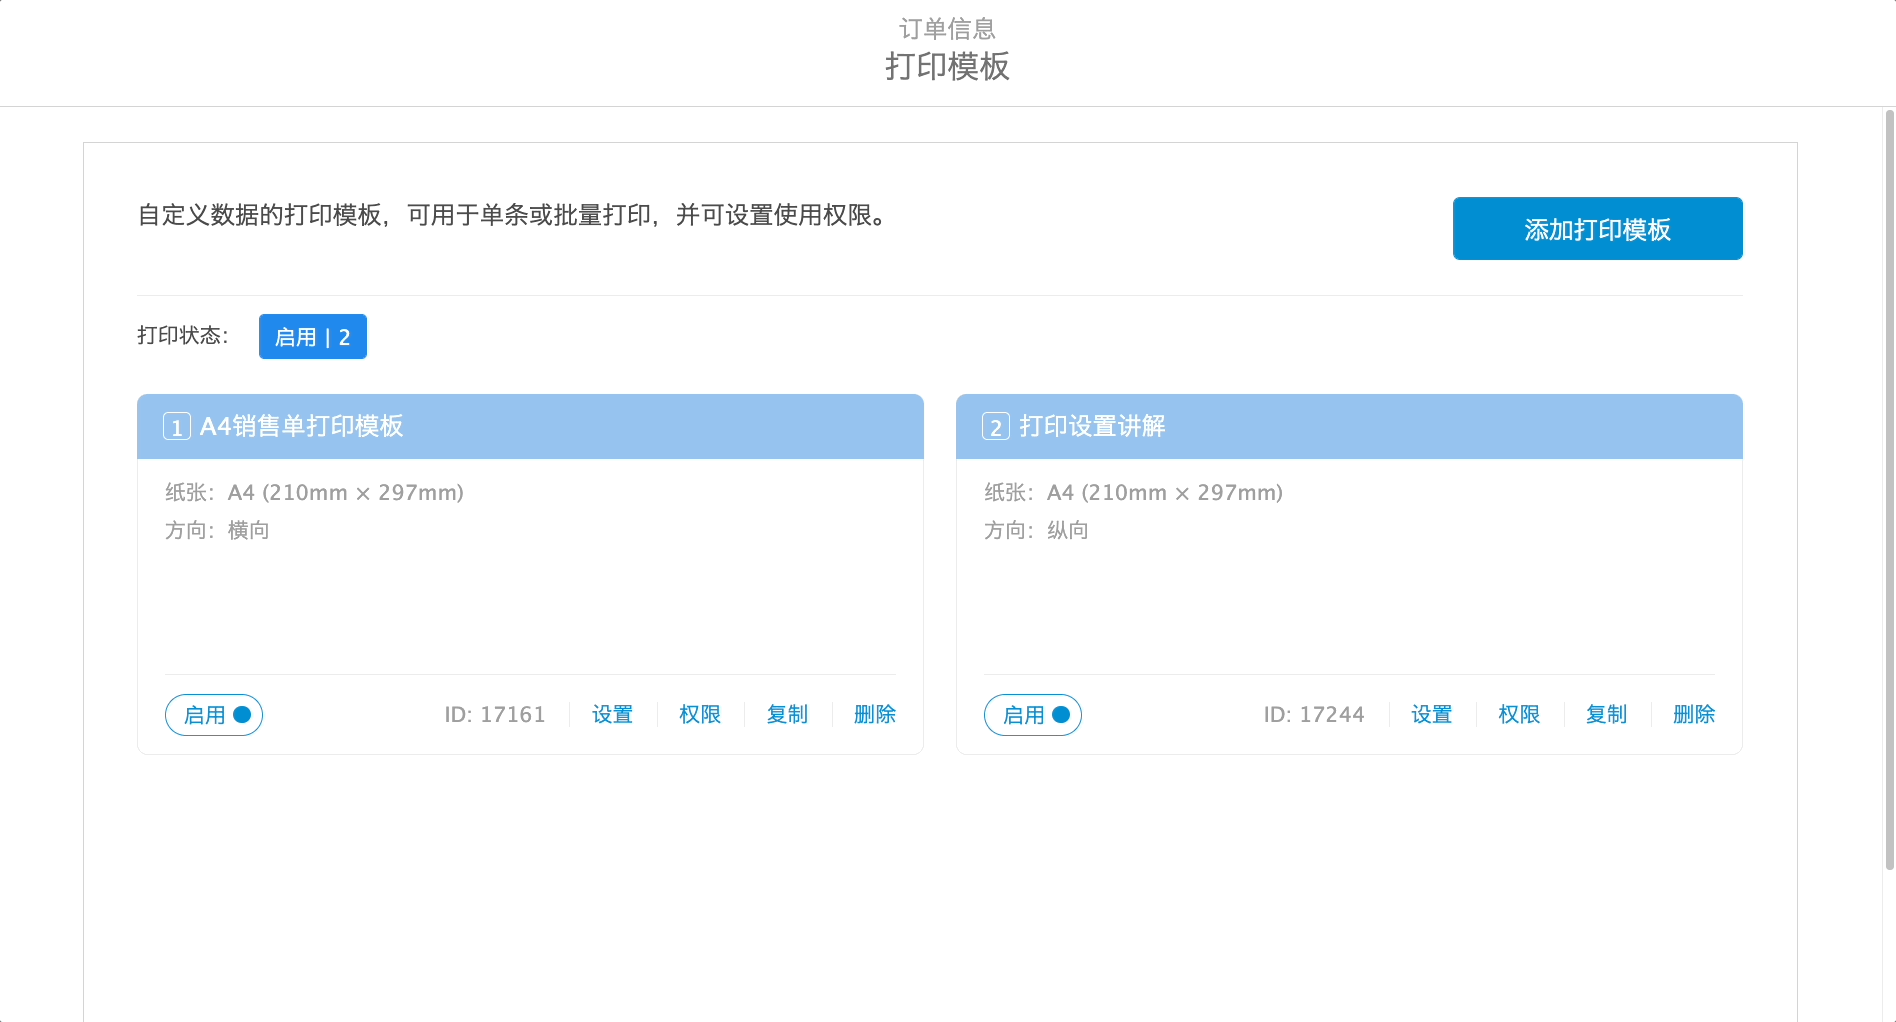Click the 添加打印模板 button
Screen dimensions: 1896x1022
click(1597, 228)
